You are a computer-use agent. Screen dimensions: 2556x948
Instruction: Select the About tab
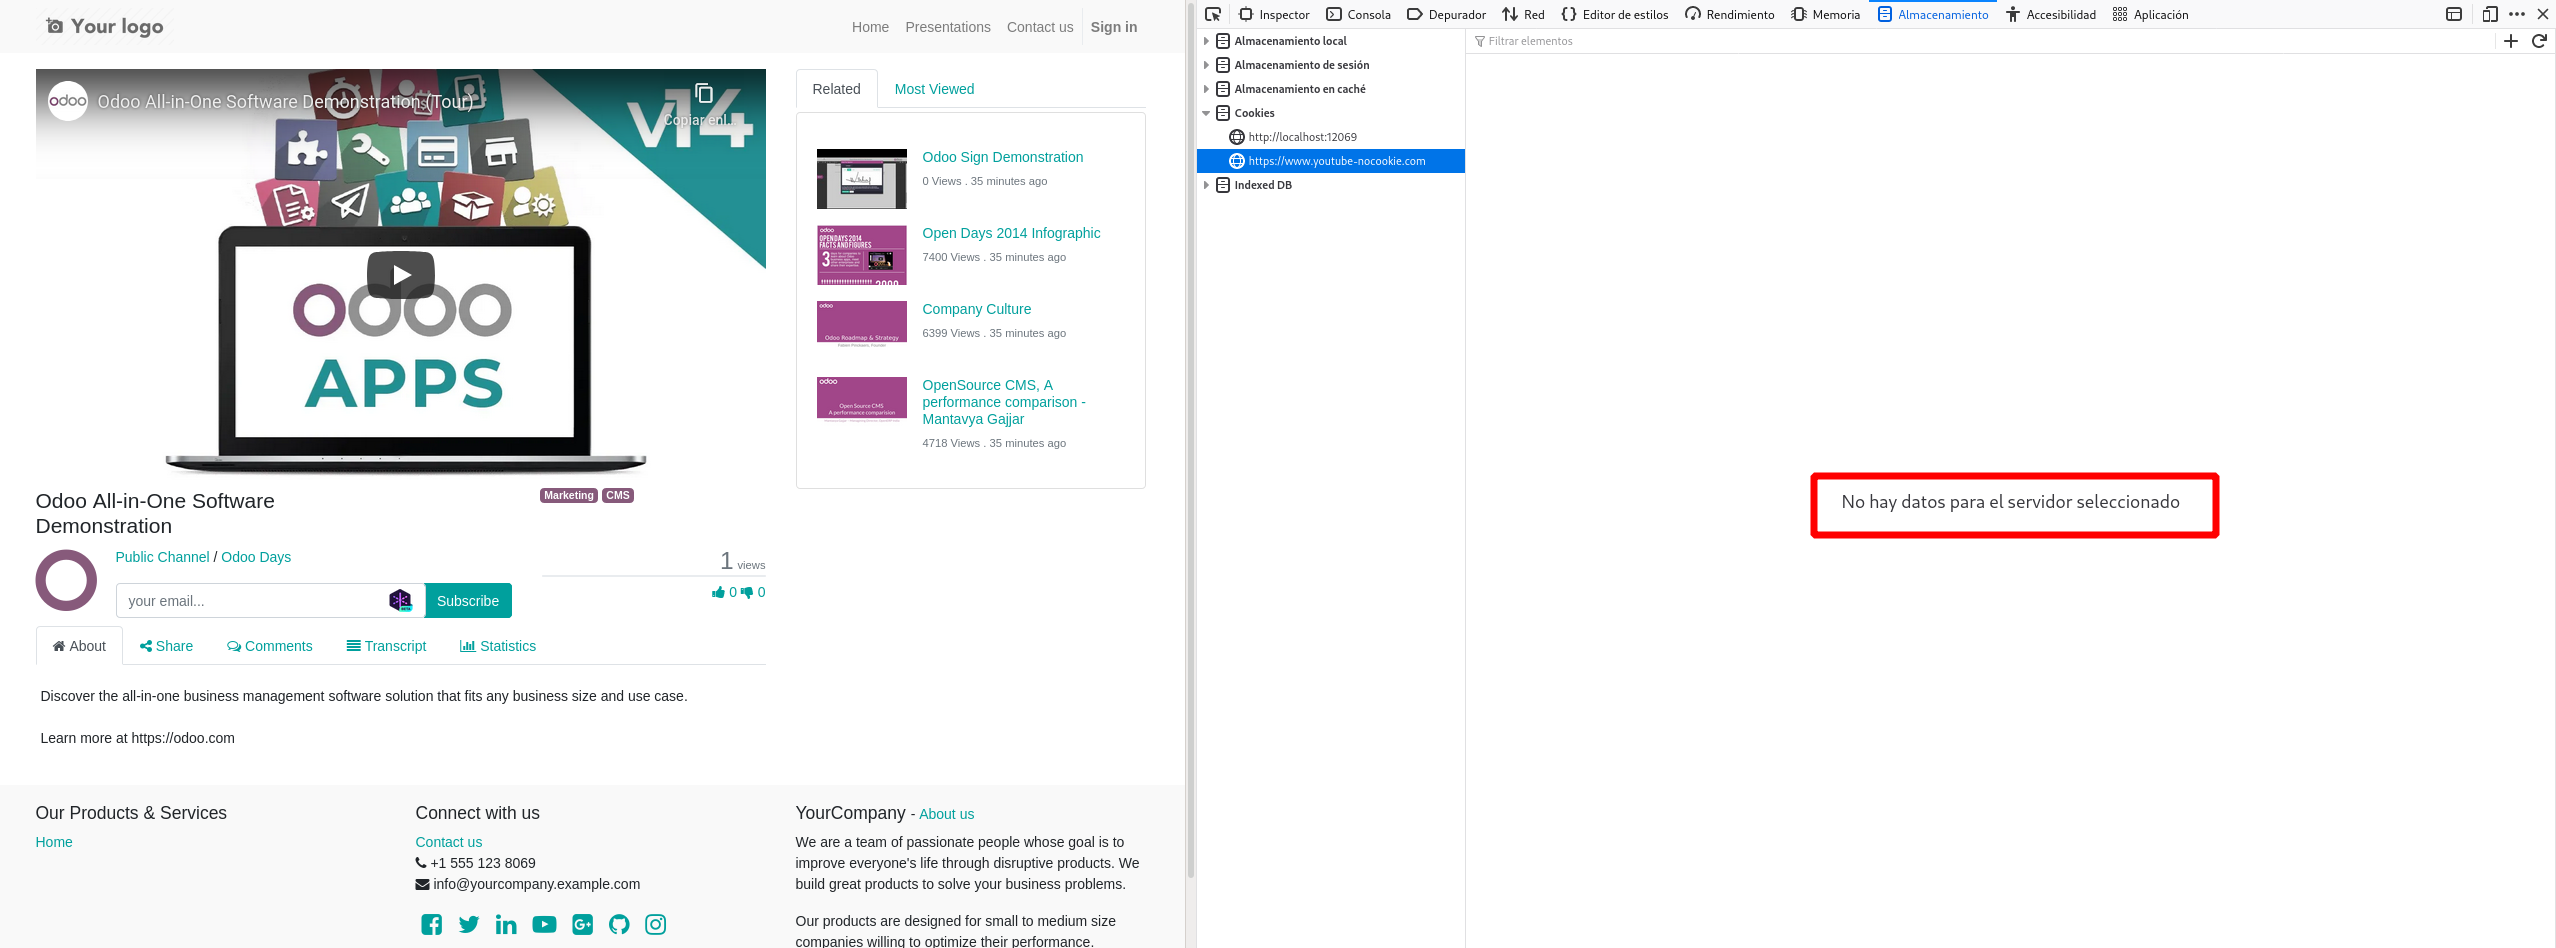79,646
